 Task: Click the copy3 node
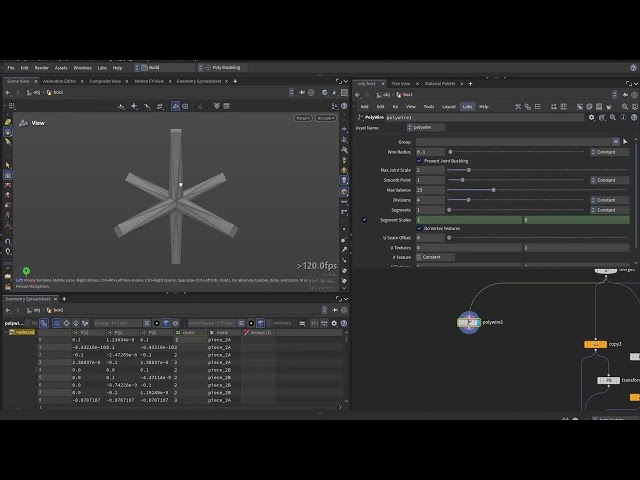click(596, 344)
